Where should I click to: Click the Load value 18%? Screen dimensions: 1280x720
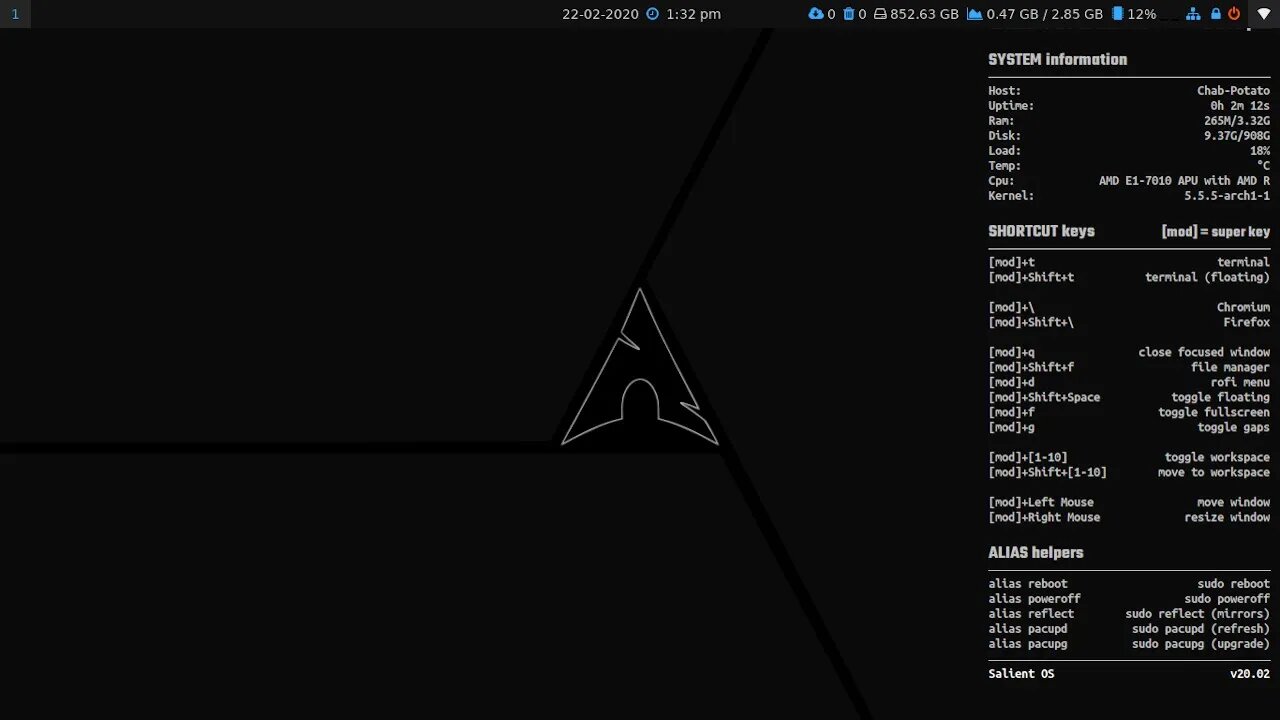click(1260, 151)
